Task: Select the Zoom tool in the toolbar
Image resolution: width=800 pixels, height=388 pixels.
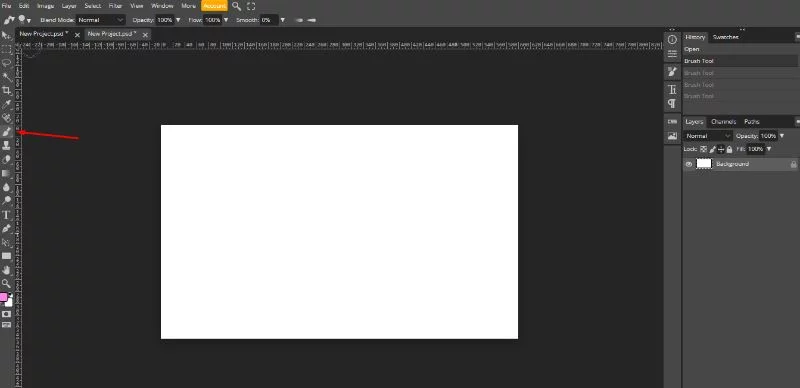Action: point(6,283)
